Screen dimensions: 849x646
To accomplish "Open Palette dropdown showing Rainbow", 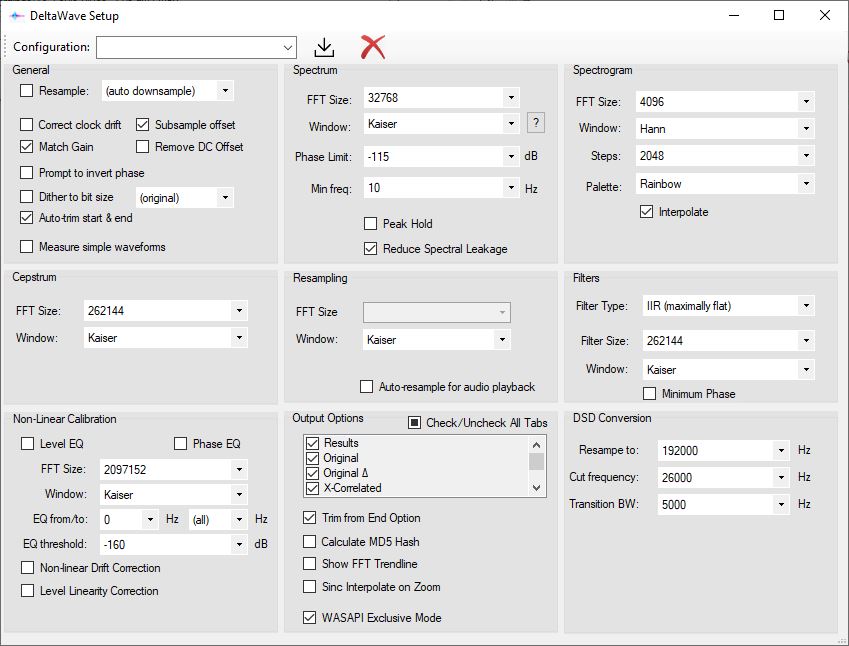I will (x=725, y=184).
